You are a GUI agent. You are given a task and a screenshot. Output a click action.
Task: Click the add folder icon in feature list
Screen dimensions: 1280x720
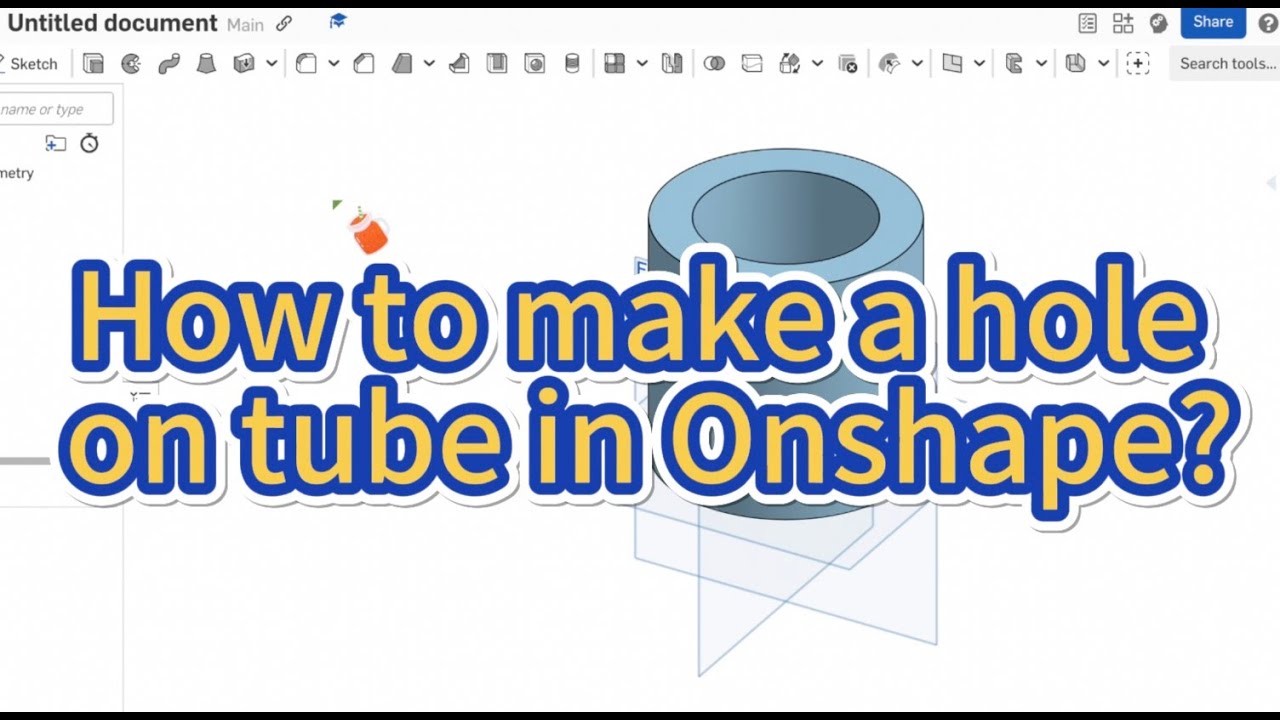56,143
